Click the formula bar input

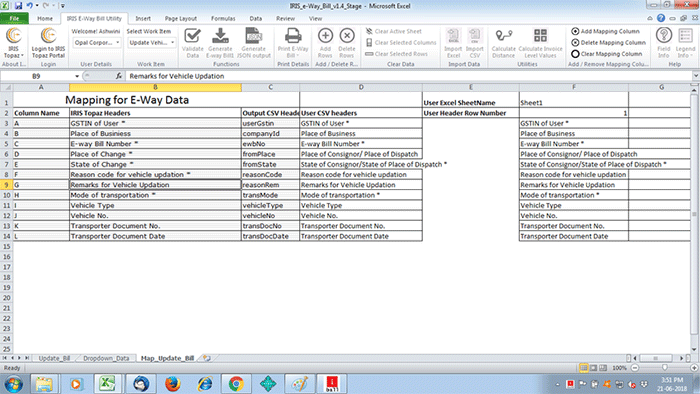tap(408, 76)
